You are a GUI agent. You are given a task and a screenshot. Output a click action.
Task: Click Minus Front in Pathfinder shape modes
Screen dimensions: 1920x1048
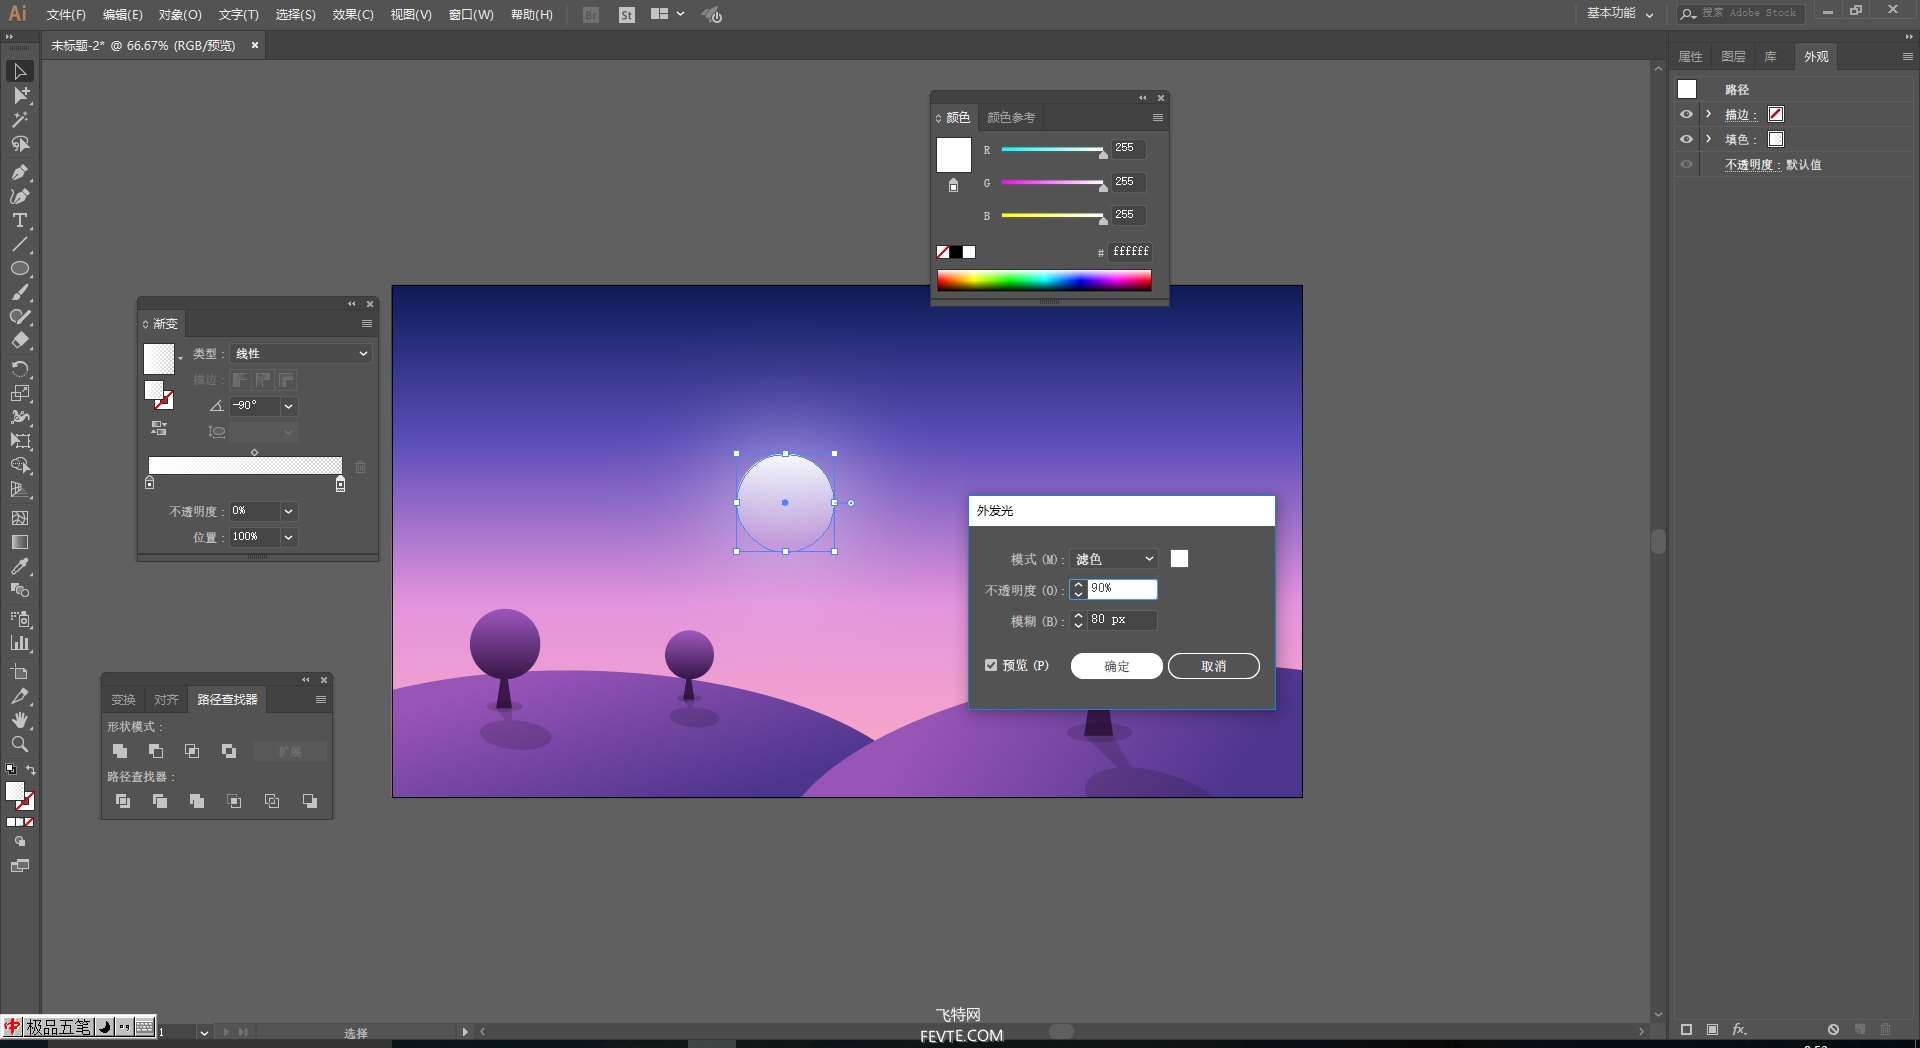pos(156,751)
